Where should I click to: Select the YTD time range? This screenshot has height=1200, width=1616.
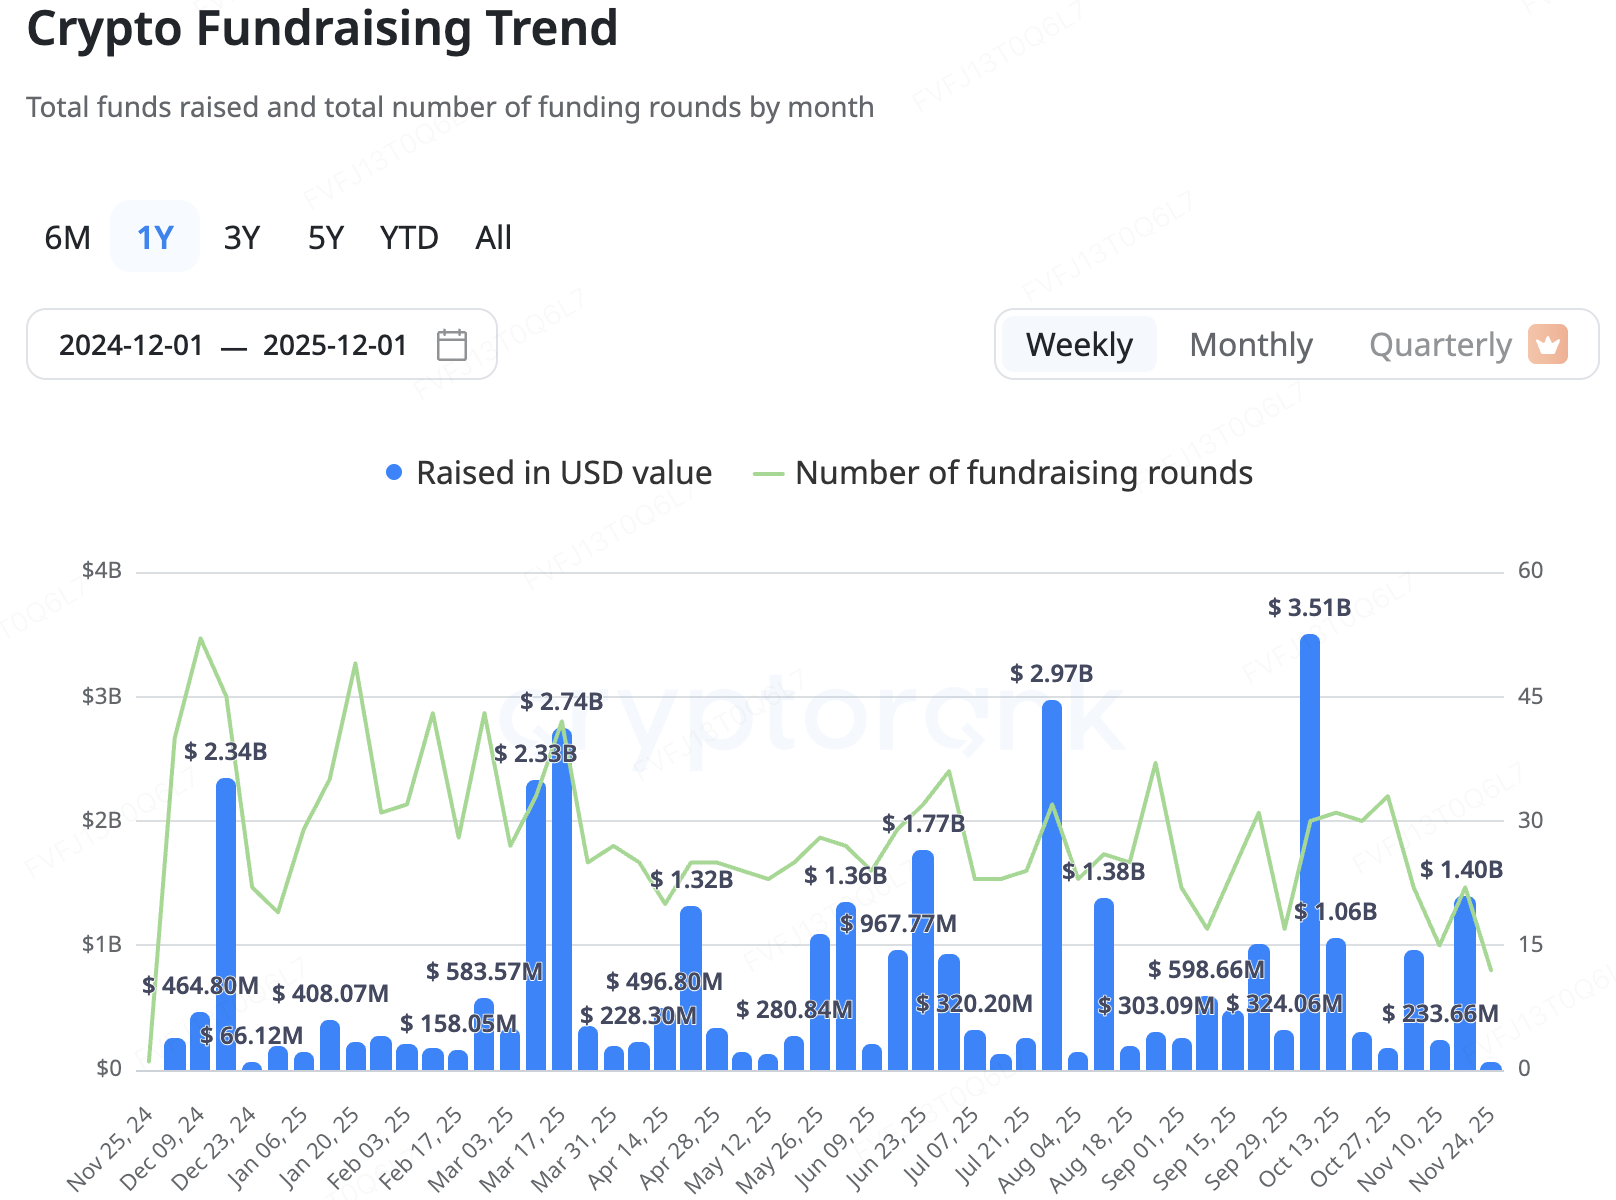[x=409, y=238]
